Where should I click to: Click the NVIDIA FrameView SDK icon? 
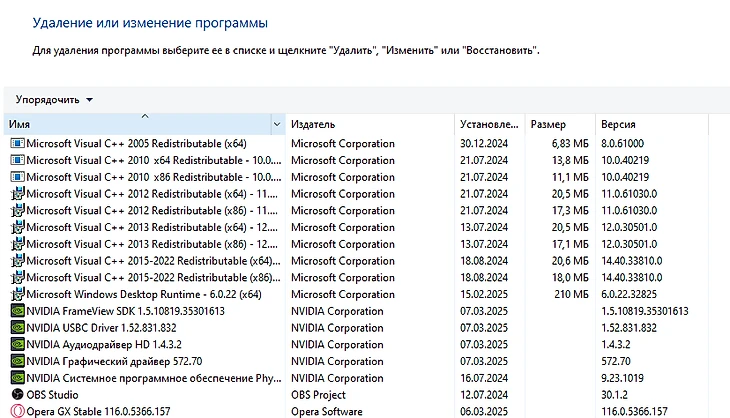[x=16, y=311]
